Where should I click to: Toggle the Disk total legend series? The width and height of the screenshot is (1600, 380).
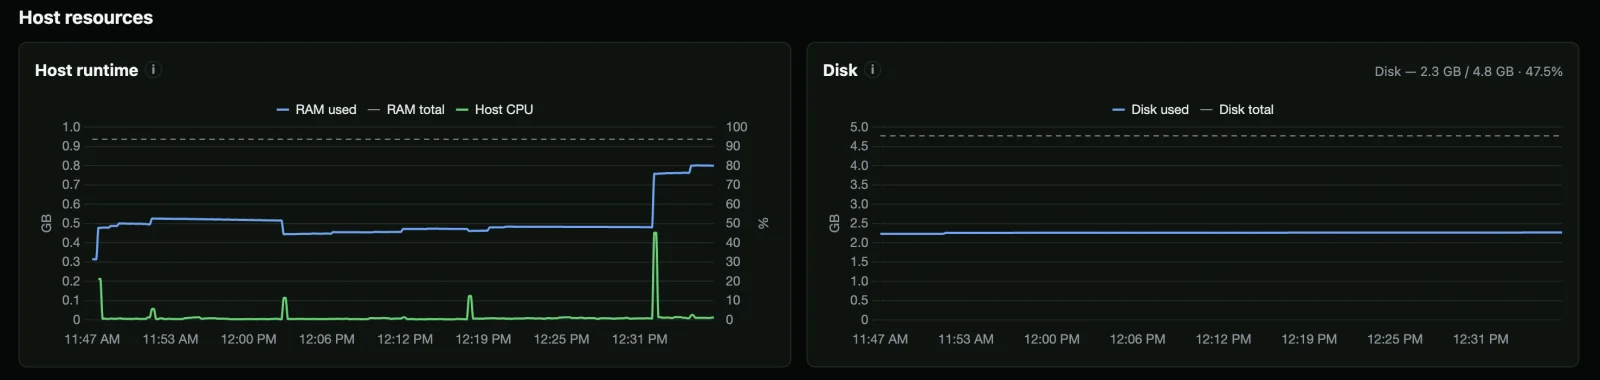(1237, 110)
